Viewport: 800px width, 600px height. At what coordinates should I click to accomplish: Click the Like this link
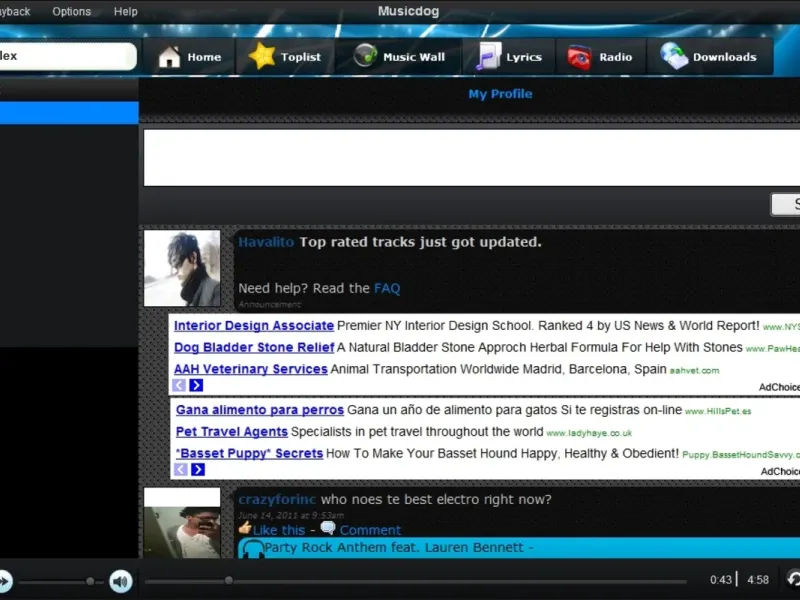pyautogui.click(x=279, y=530)
